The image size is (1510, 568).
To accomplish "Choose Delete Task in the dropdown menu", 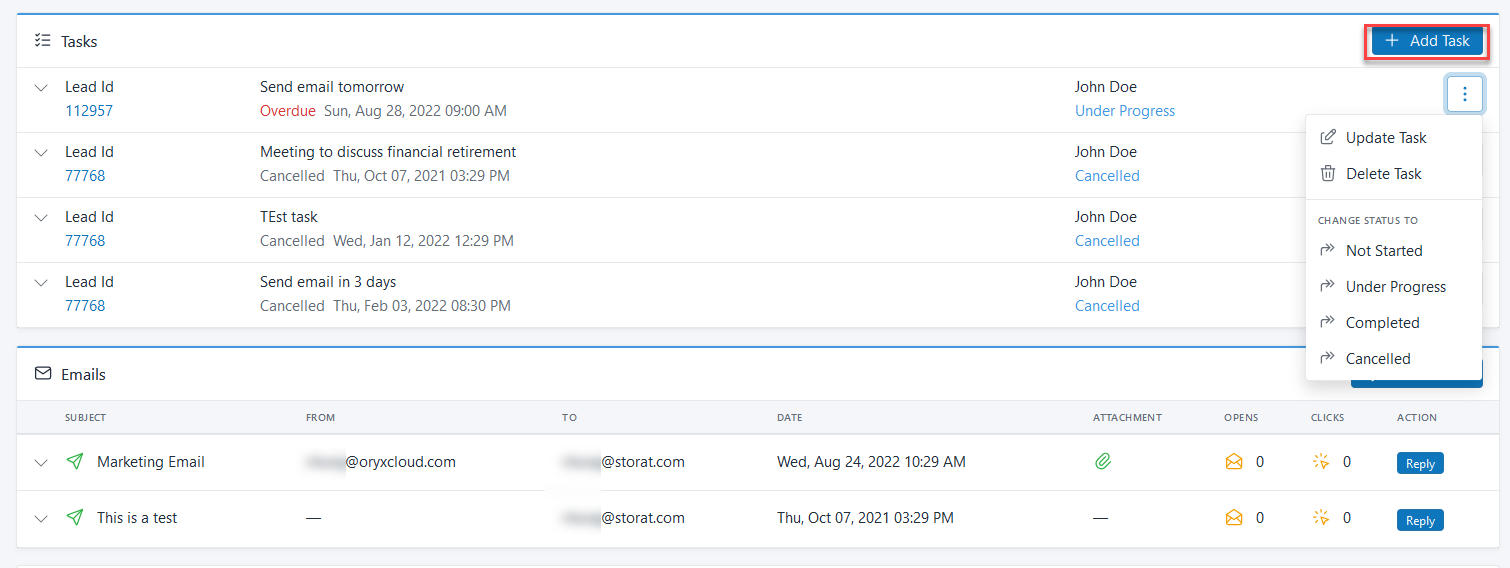I will pos(1383,174).
